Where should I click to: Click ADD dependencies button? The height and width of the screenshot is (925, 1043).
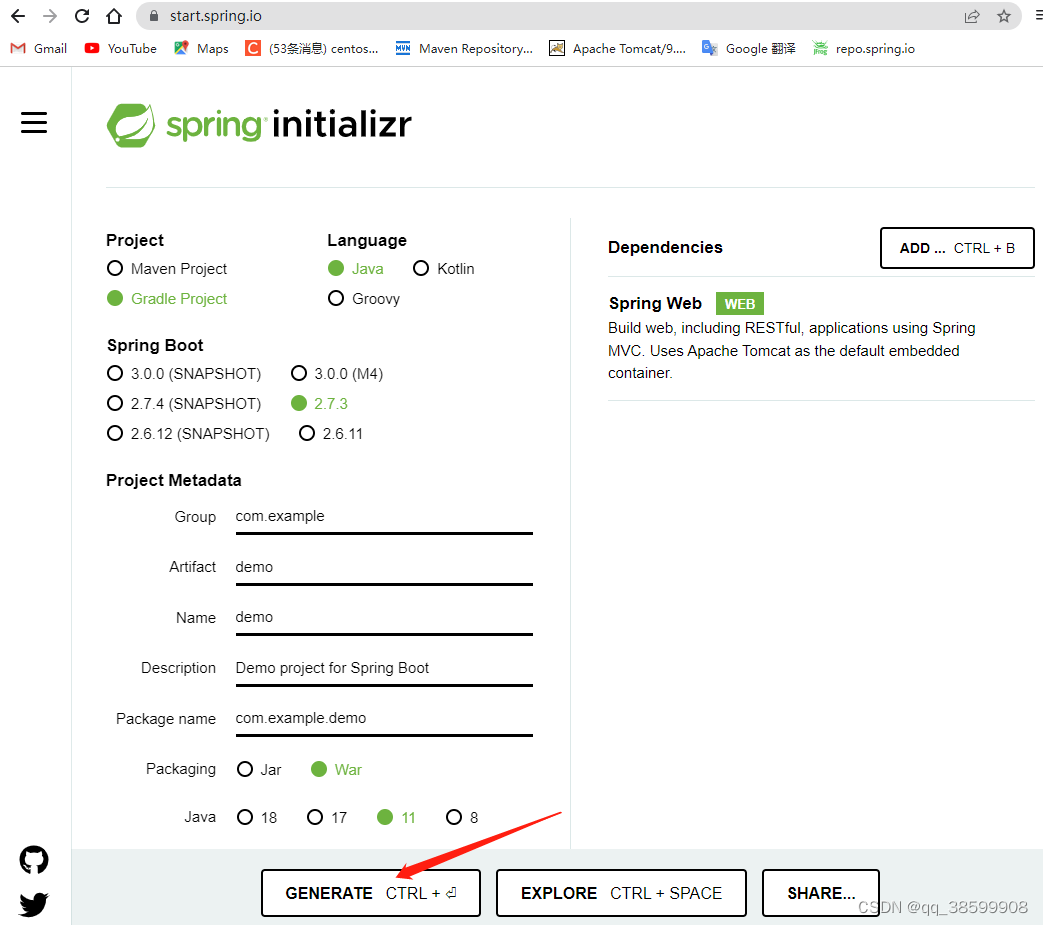957,248
